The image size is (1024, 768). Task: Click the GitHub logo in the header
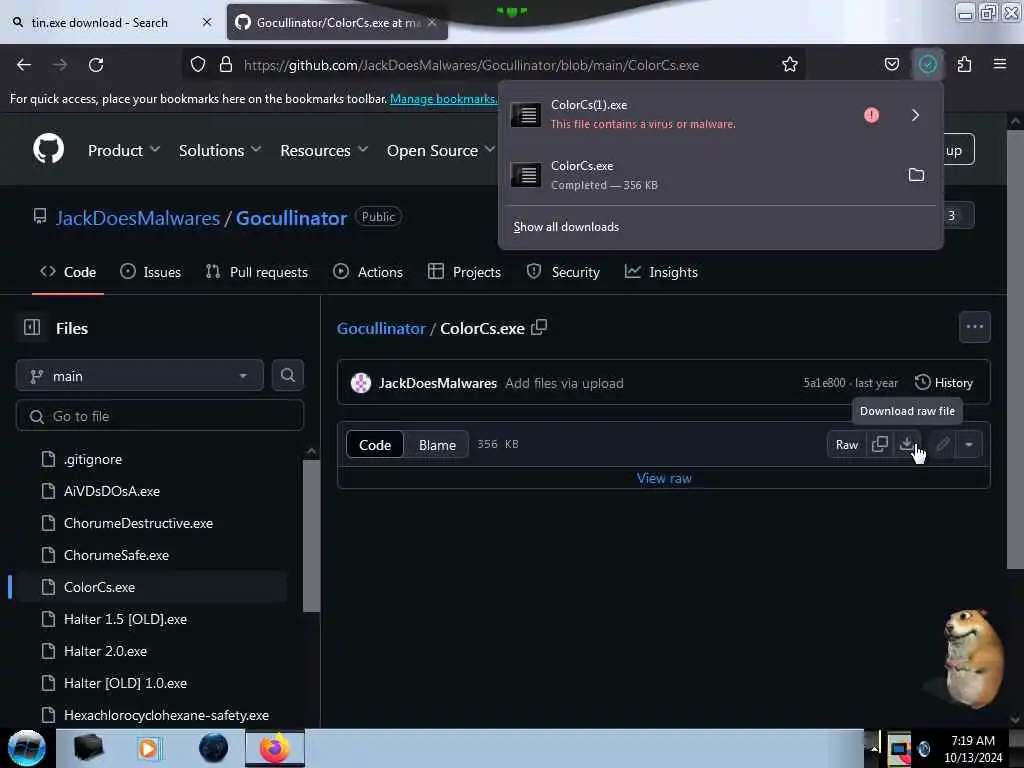(48, 149)
